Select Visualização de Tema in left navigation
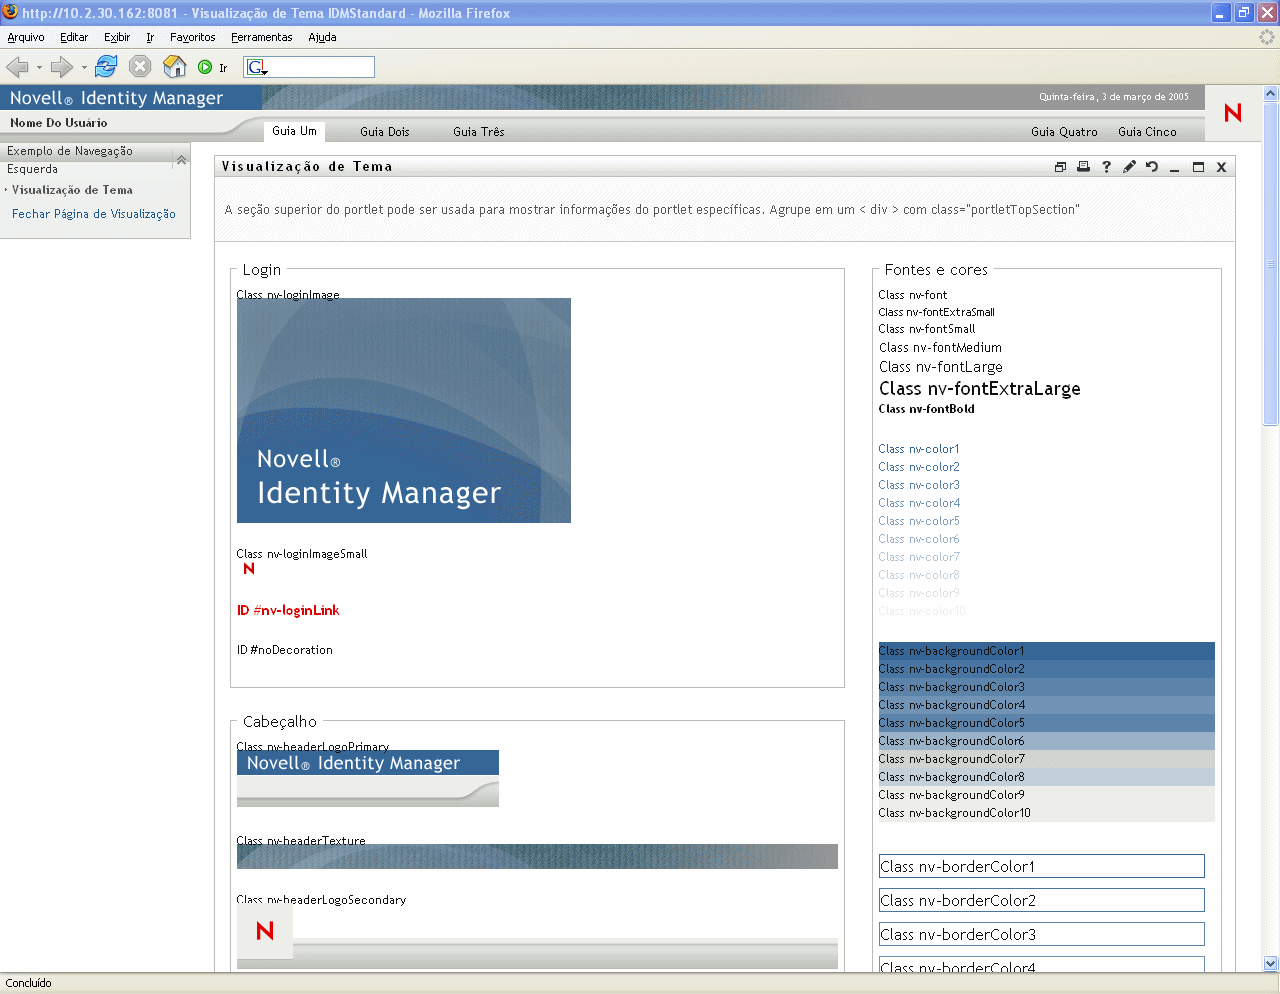 (x=72, y=190)
